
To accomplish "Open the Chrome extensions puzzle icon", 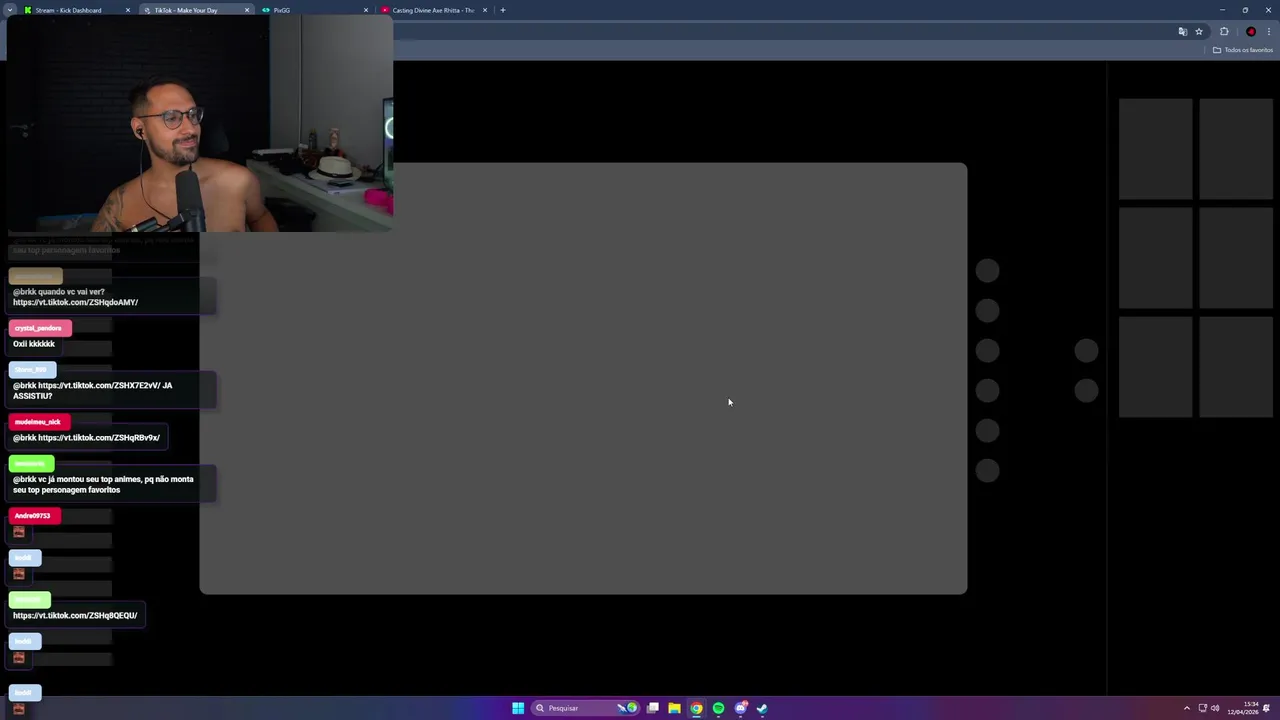I will 1224,31.
